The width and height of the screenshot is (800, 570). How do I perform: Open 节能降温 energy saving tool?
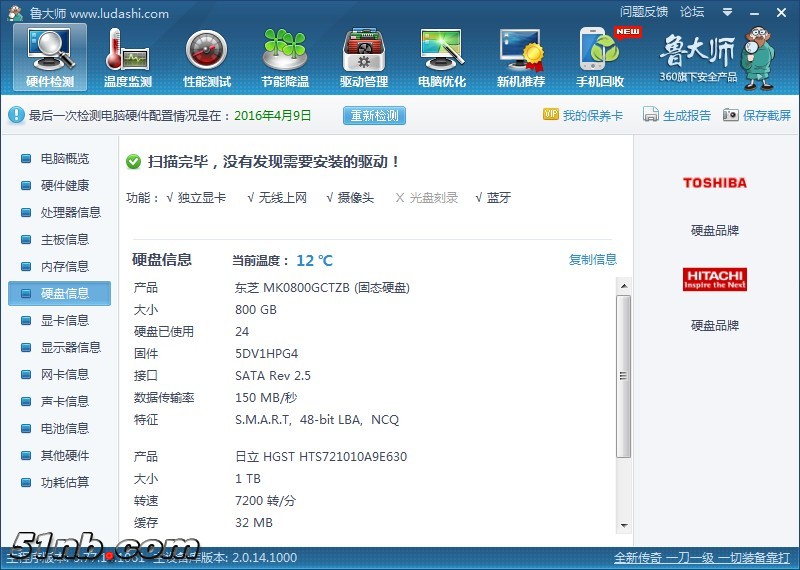(285, 56)
